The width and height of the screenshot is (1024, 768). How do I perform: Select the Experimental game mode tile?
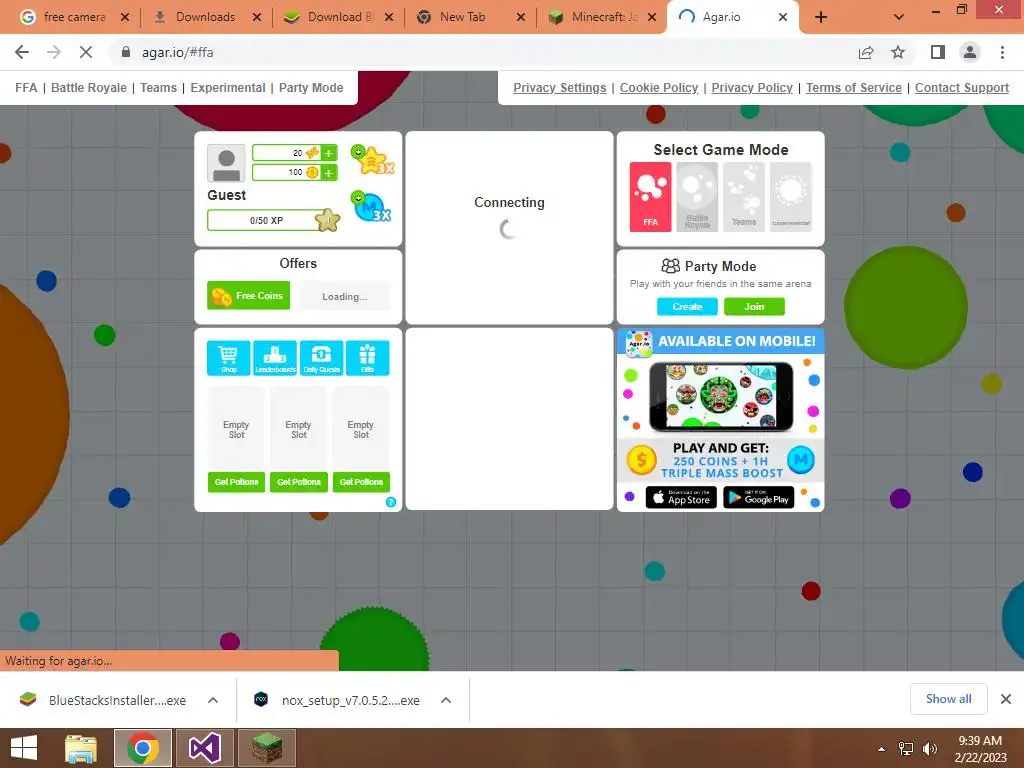coord(791,197)
